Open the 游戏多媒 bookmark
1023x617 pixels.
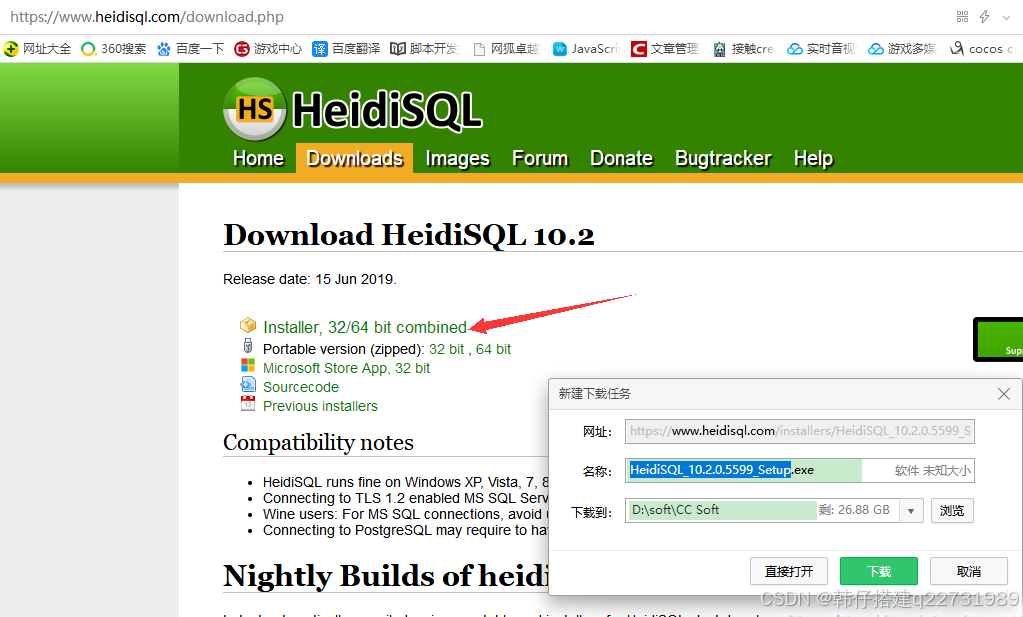coord(902,49)
